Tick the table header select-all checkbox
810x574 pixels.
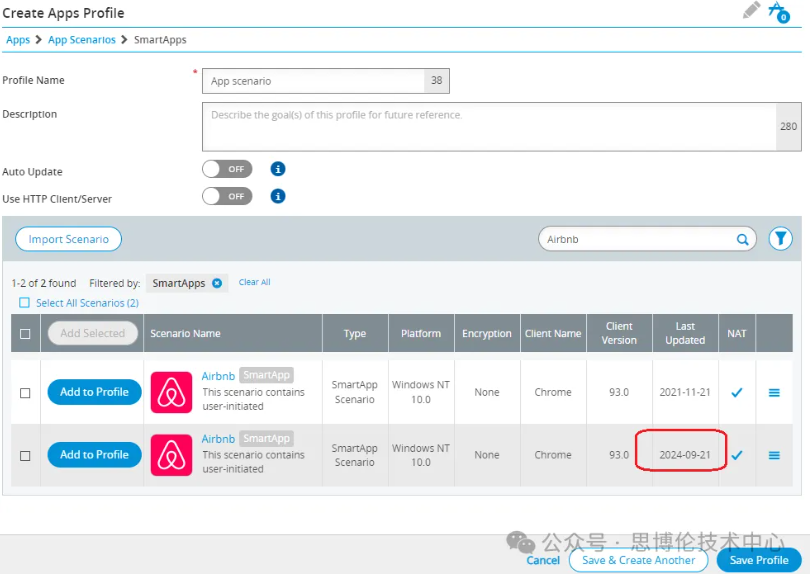pyautogui.click(x=25, y=334)
